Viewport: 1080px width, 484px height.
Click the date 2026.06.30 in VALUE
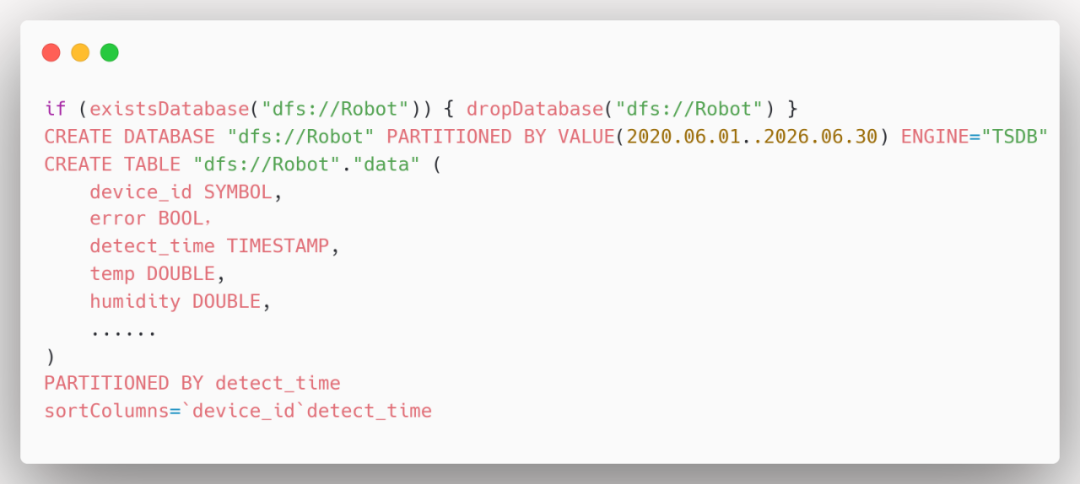[x=820, y=136]
